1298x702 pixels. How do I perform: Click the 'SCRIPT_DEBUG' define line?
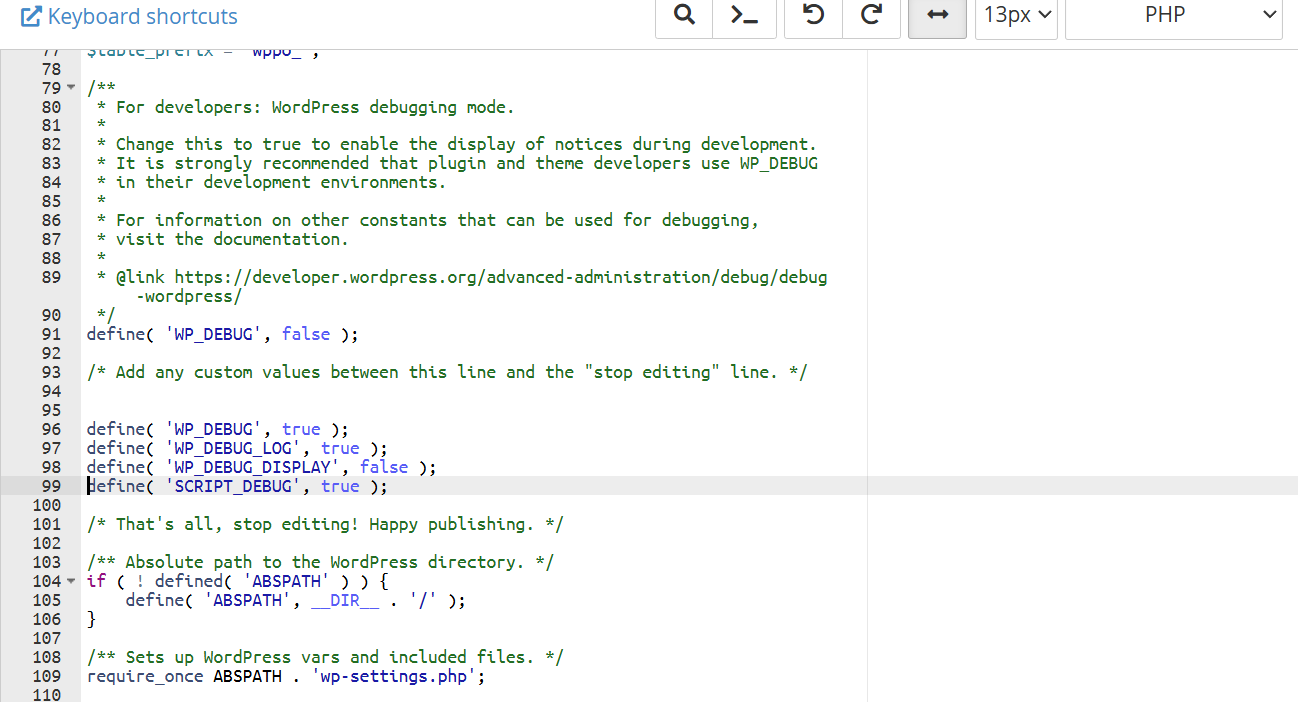237,486
